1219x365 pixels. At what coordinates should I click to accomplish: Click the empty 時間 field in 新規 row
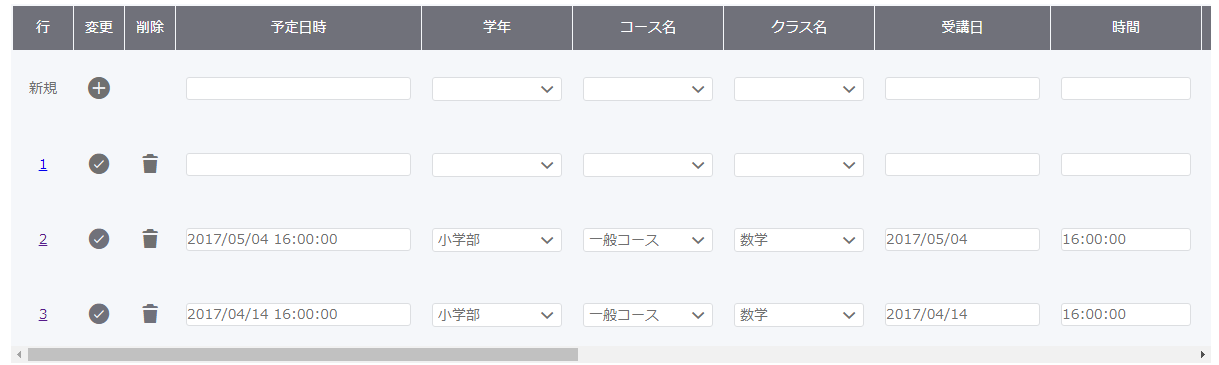(x=1126, y=88)
